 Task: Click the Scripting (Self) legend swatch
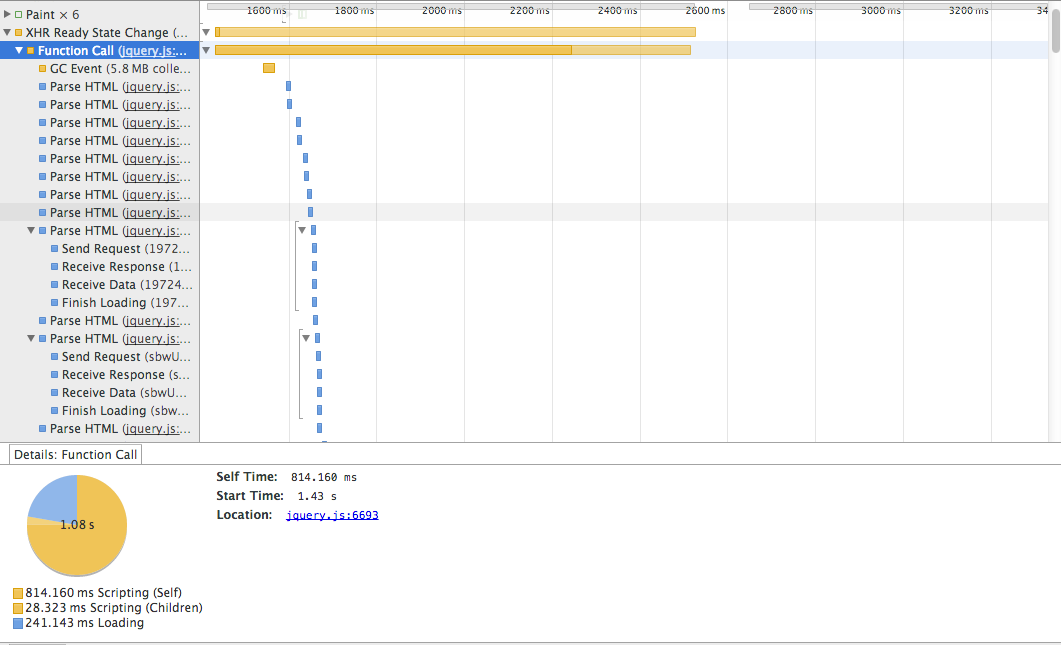coord(18,593)
